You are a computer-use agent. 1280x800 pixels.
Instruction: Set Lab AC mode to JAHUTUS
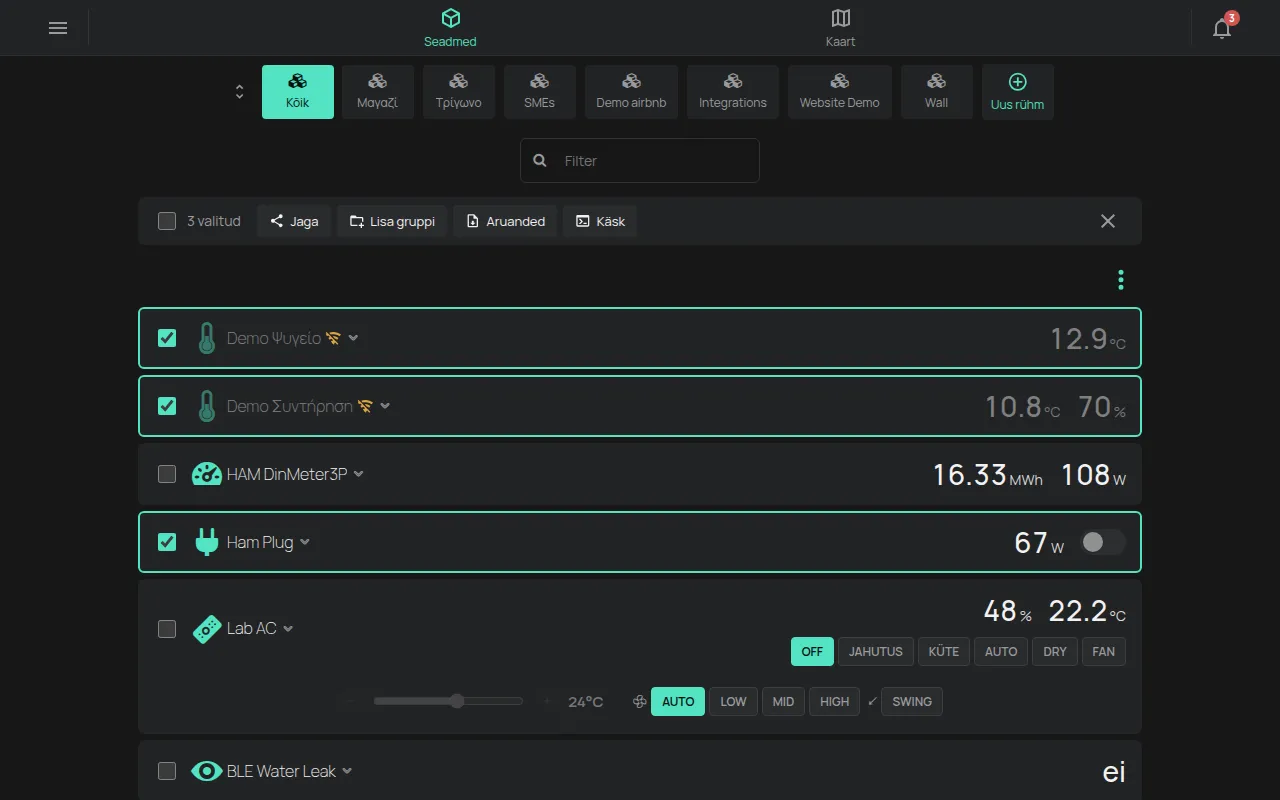point(876,651)
